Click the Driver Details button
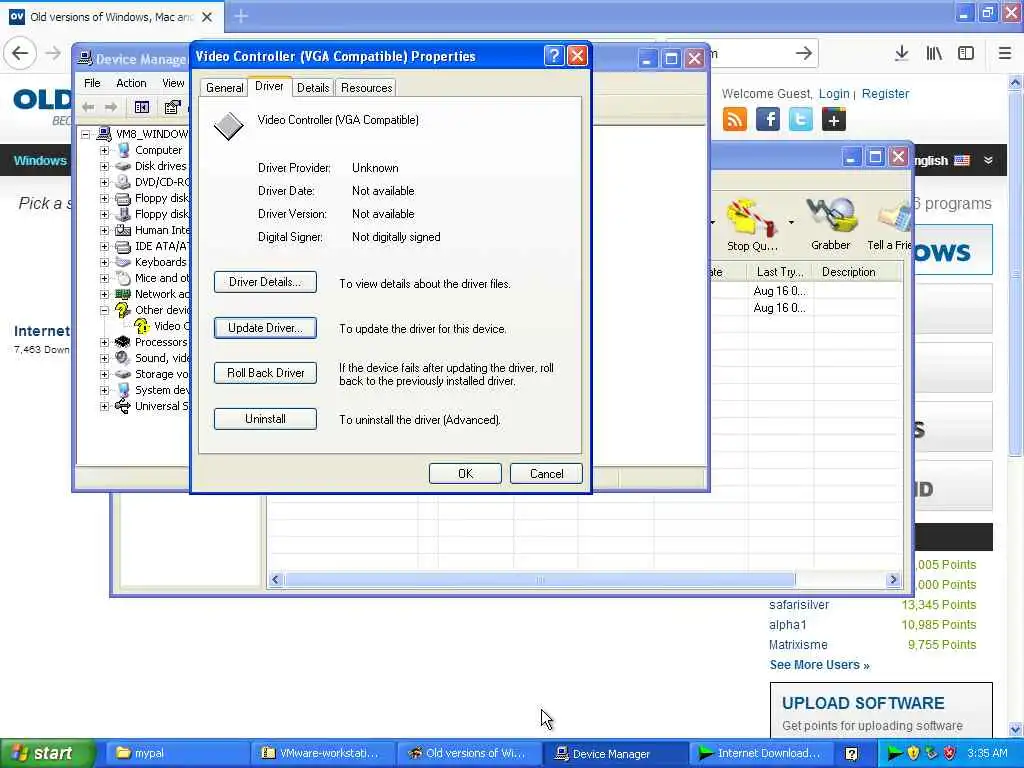 pos(265,282)
